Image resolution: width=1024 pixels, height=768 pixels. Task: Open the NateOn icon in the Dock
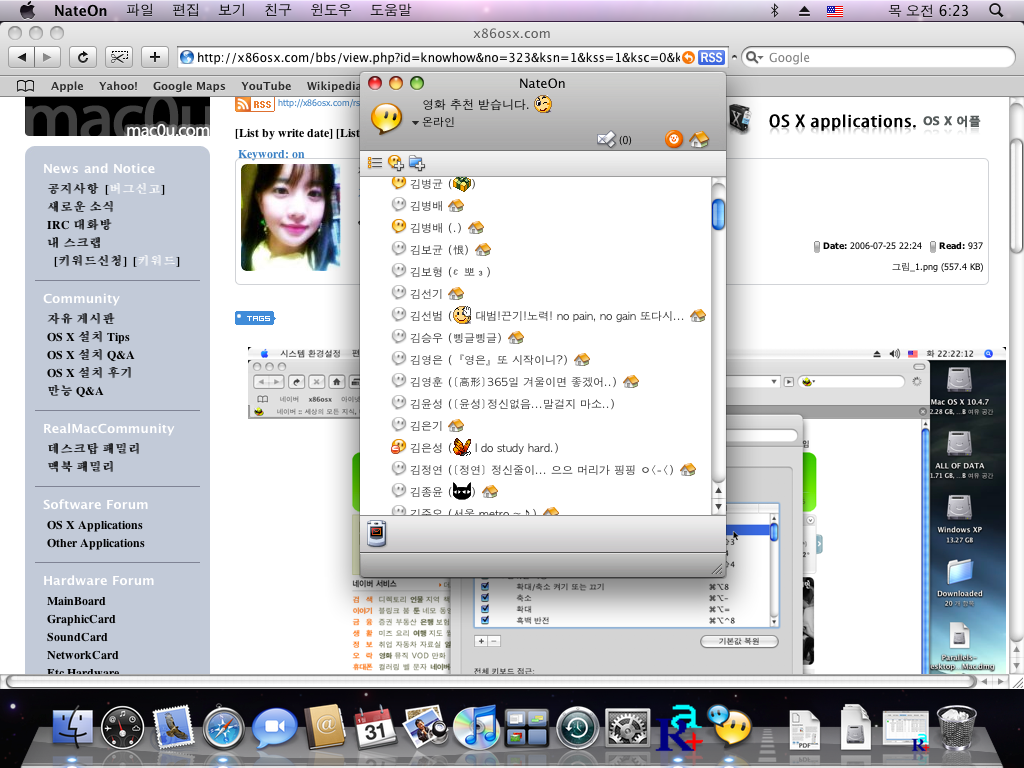729,726
